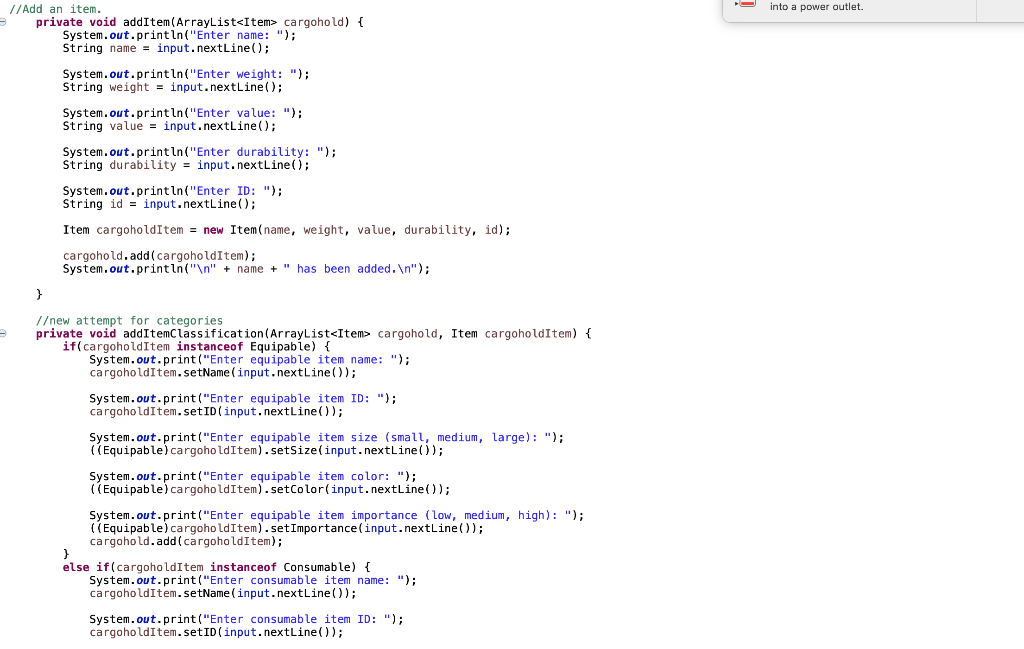
Task: Click the 'setImportance(input.nextLine())' line
Action: coord(287,529)
